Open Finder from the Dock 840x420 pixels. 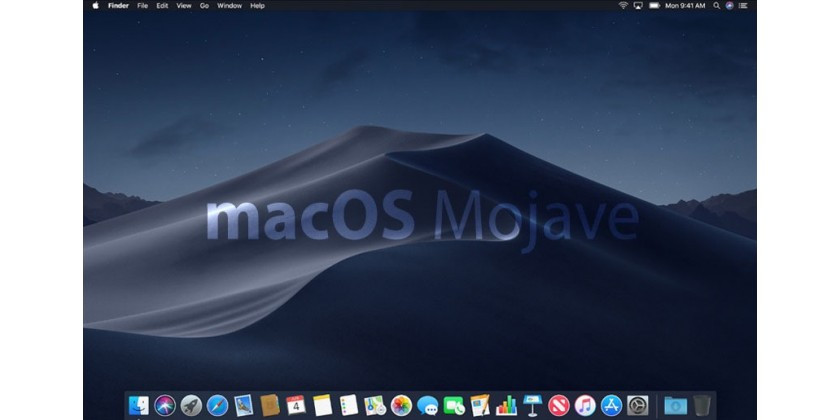pyautogui.click(x=139, y=406)
